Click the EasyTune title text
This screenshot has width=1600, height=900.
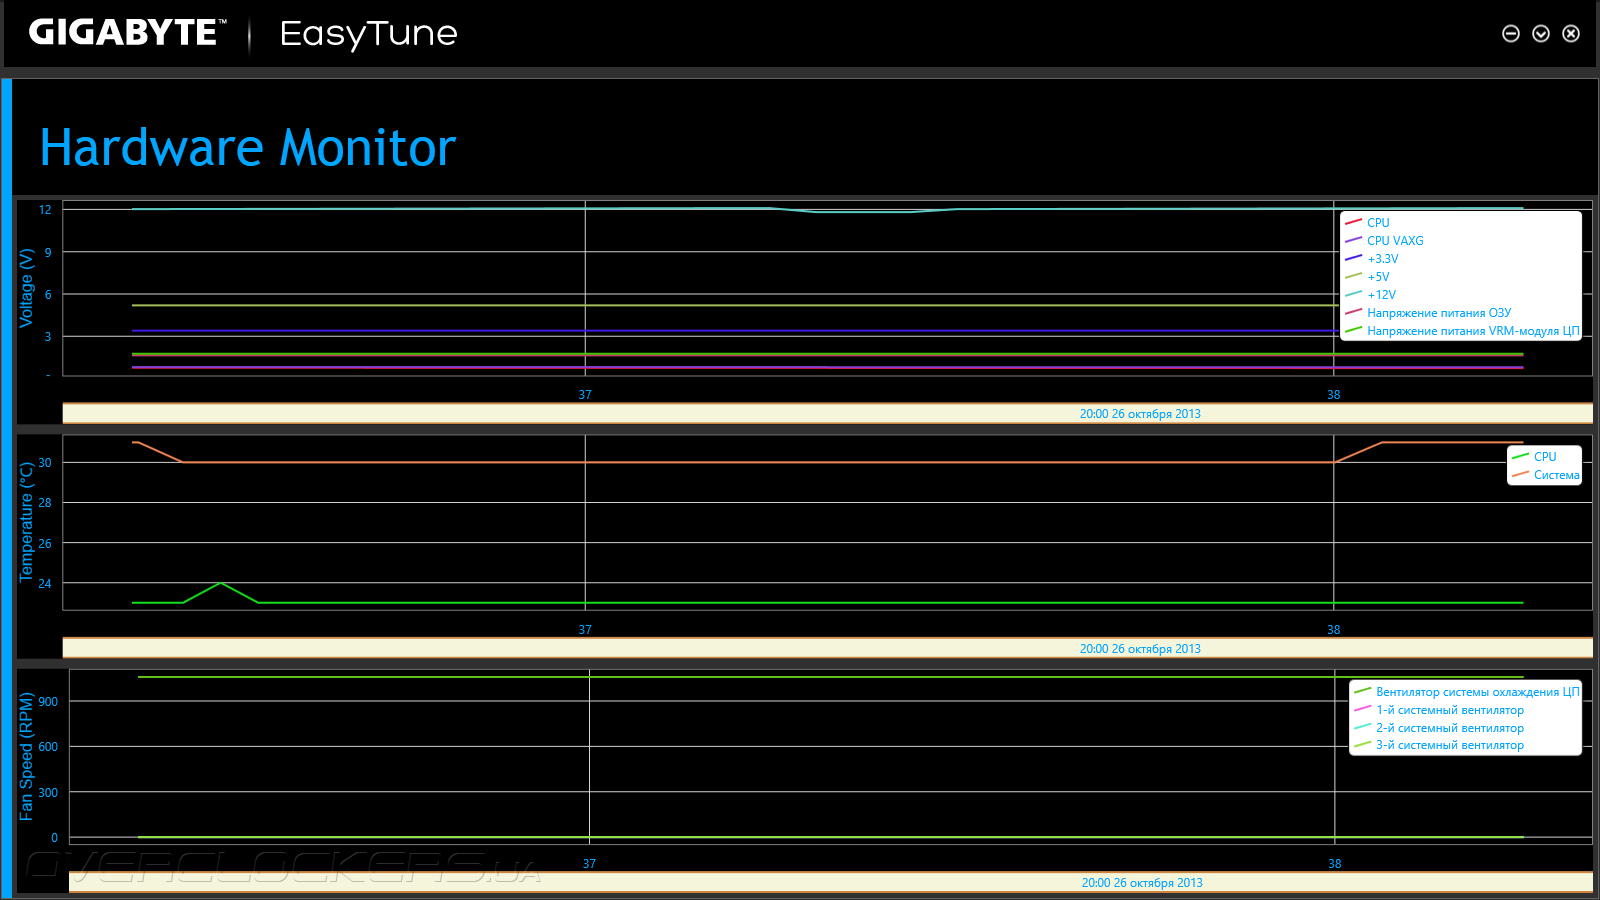(x=368, y=35)
